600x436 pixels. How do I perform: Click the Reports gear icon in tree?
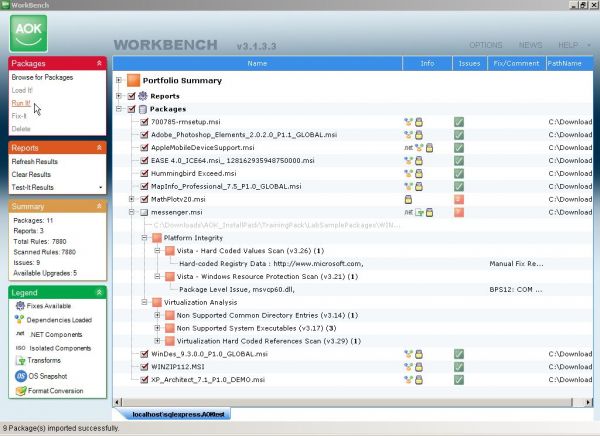143,96
